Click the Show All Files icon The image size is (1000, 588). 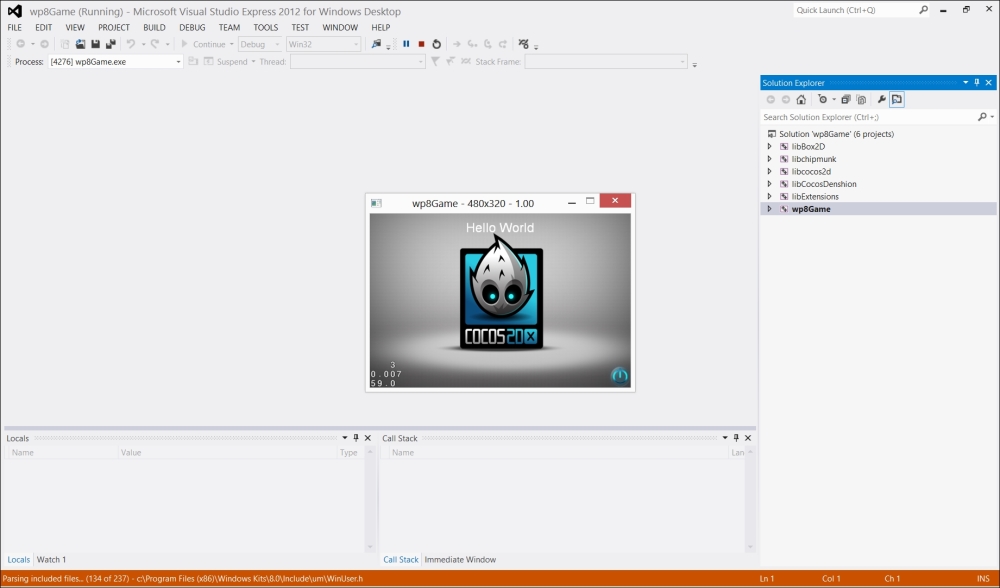[861, 99]
